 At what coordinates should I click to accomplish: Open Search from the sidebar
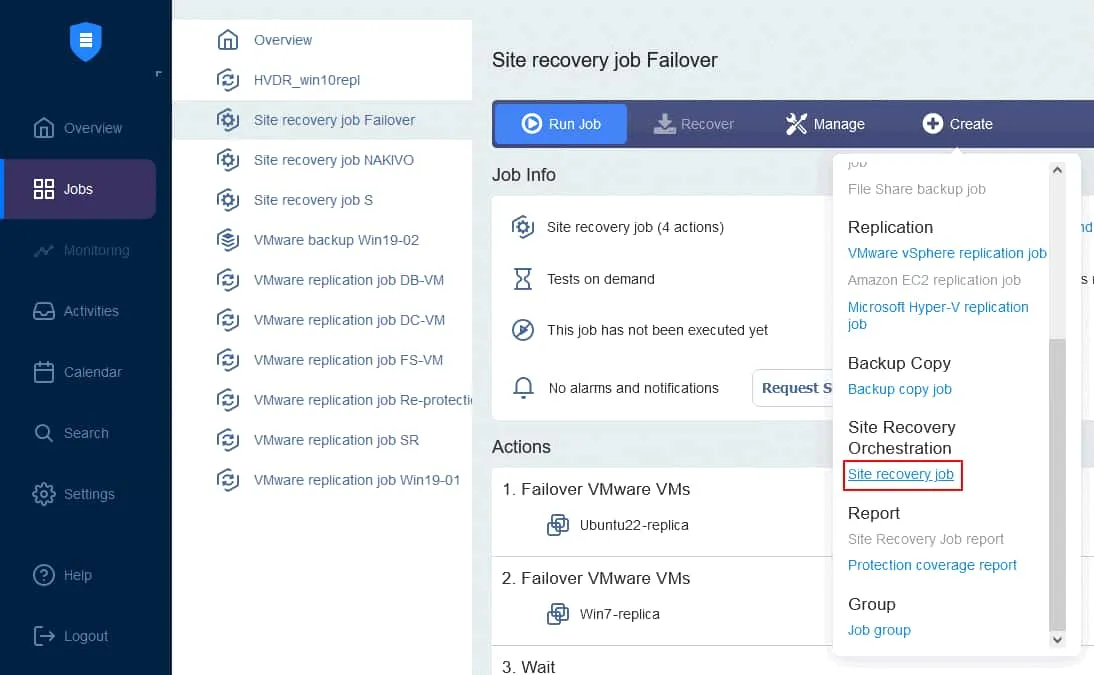[44, 432]
